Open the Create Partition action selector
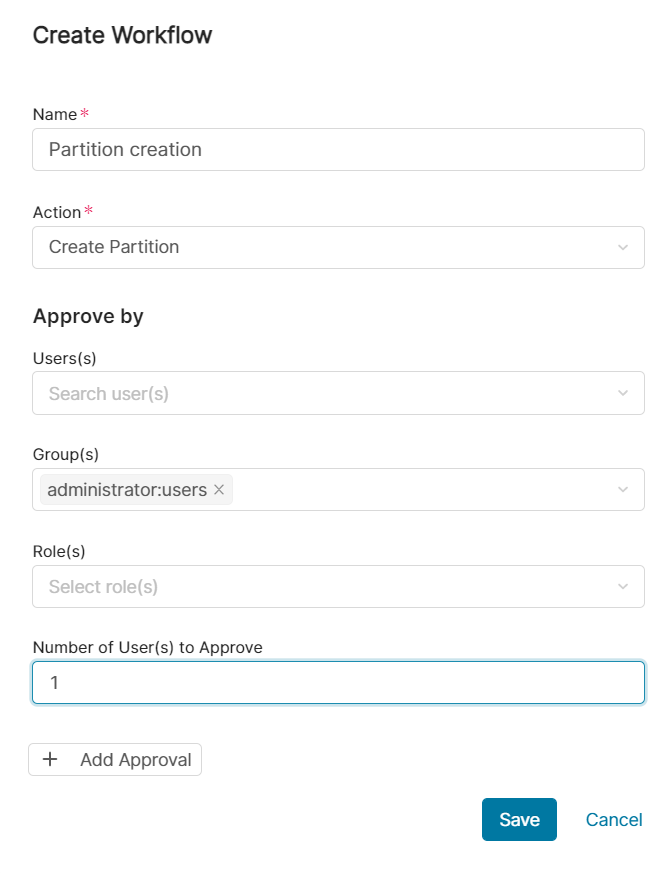This screenshot has height=873, width=666. pyautogui.click(x=338, y=247)
